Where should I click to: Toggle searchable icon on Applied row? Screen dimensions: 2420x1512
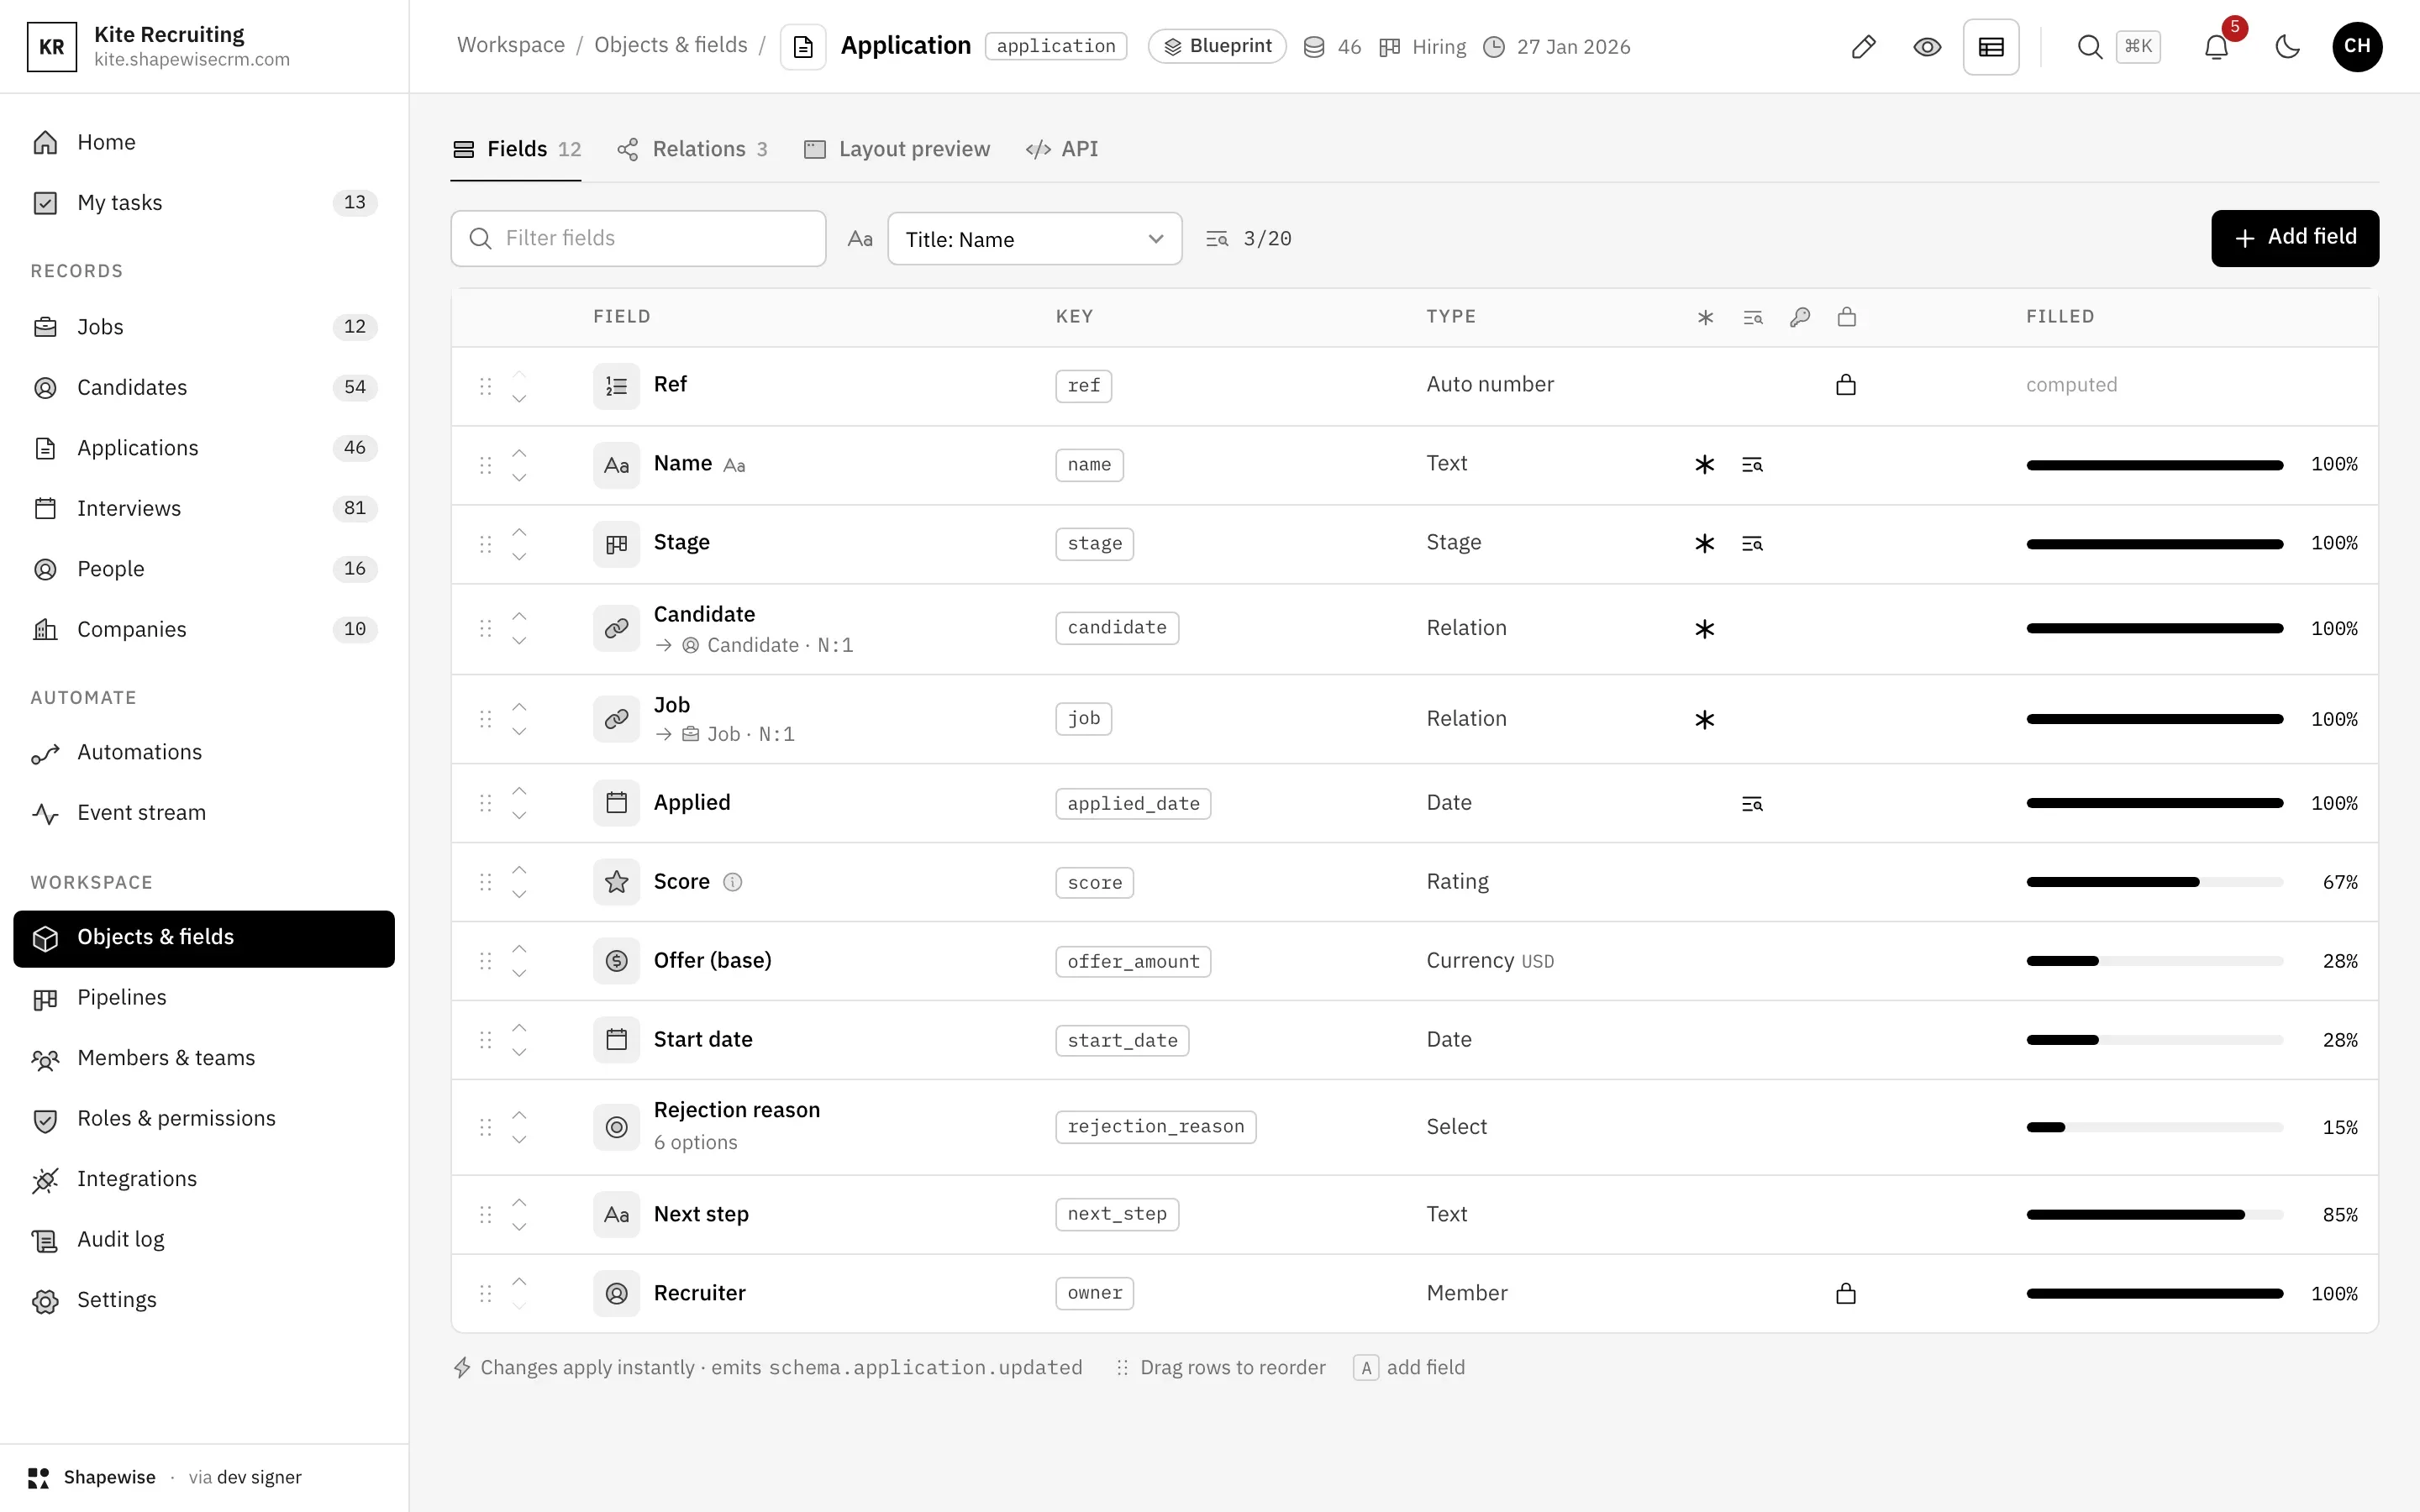pos(1752,804)
